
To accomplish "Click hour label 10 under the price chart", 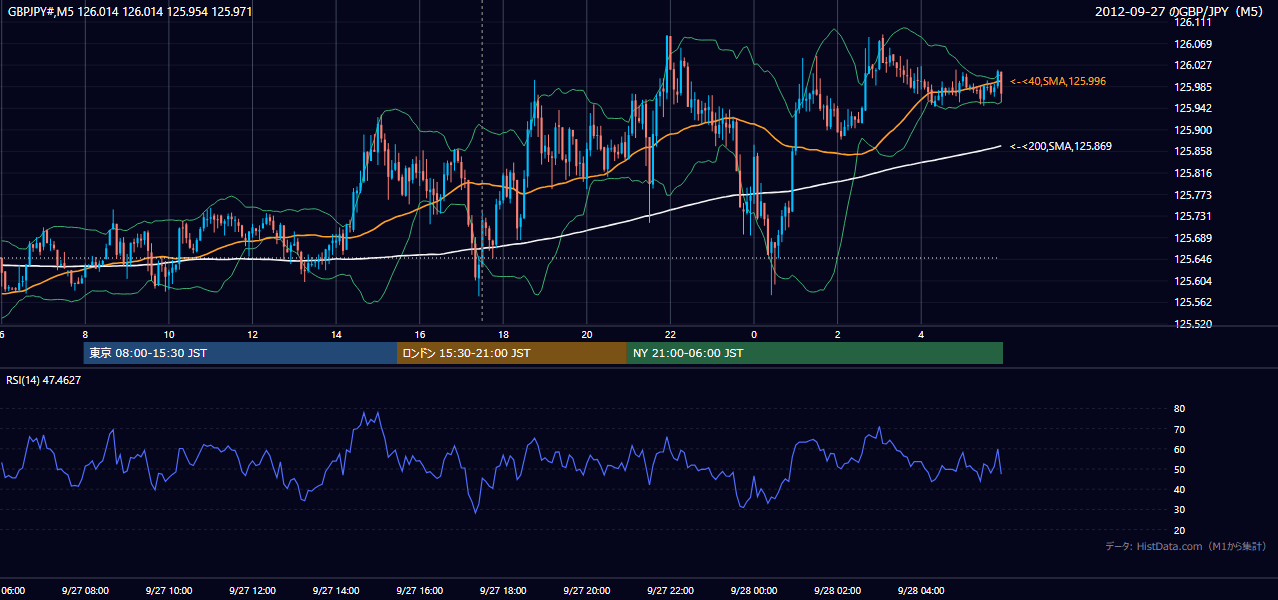I will [169, 335].
